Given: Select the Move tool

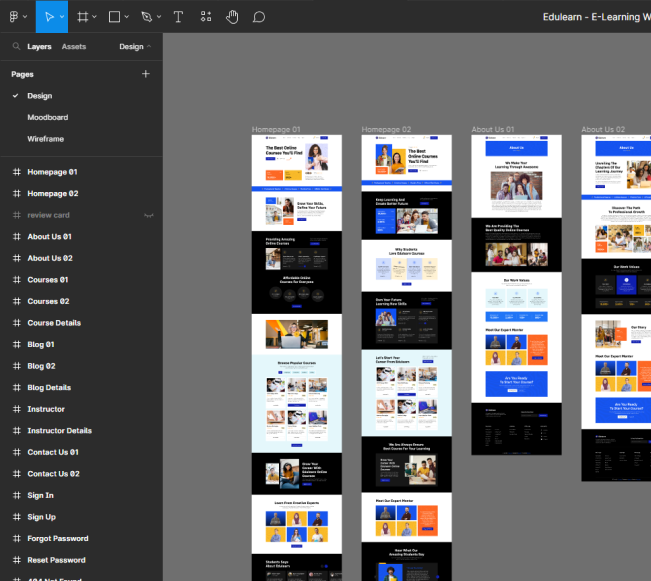Looking at the screenshot, I should click(x=49, y=17).
